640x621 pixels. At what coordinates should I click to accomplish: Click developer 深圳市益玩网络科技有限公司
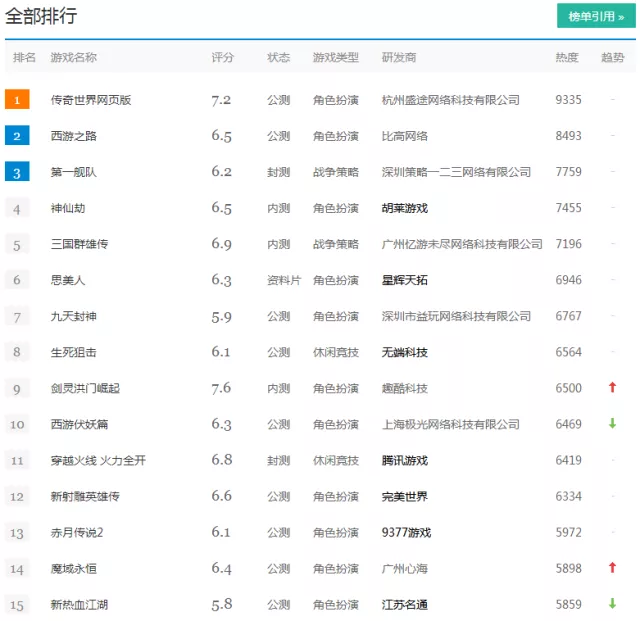(456, 316)
